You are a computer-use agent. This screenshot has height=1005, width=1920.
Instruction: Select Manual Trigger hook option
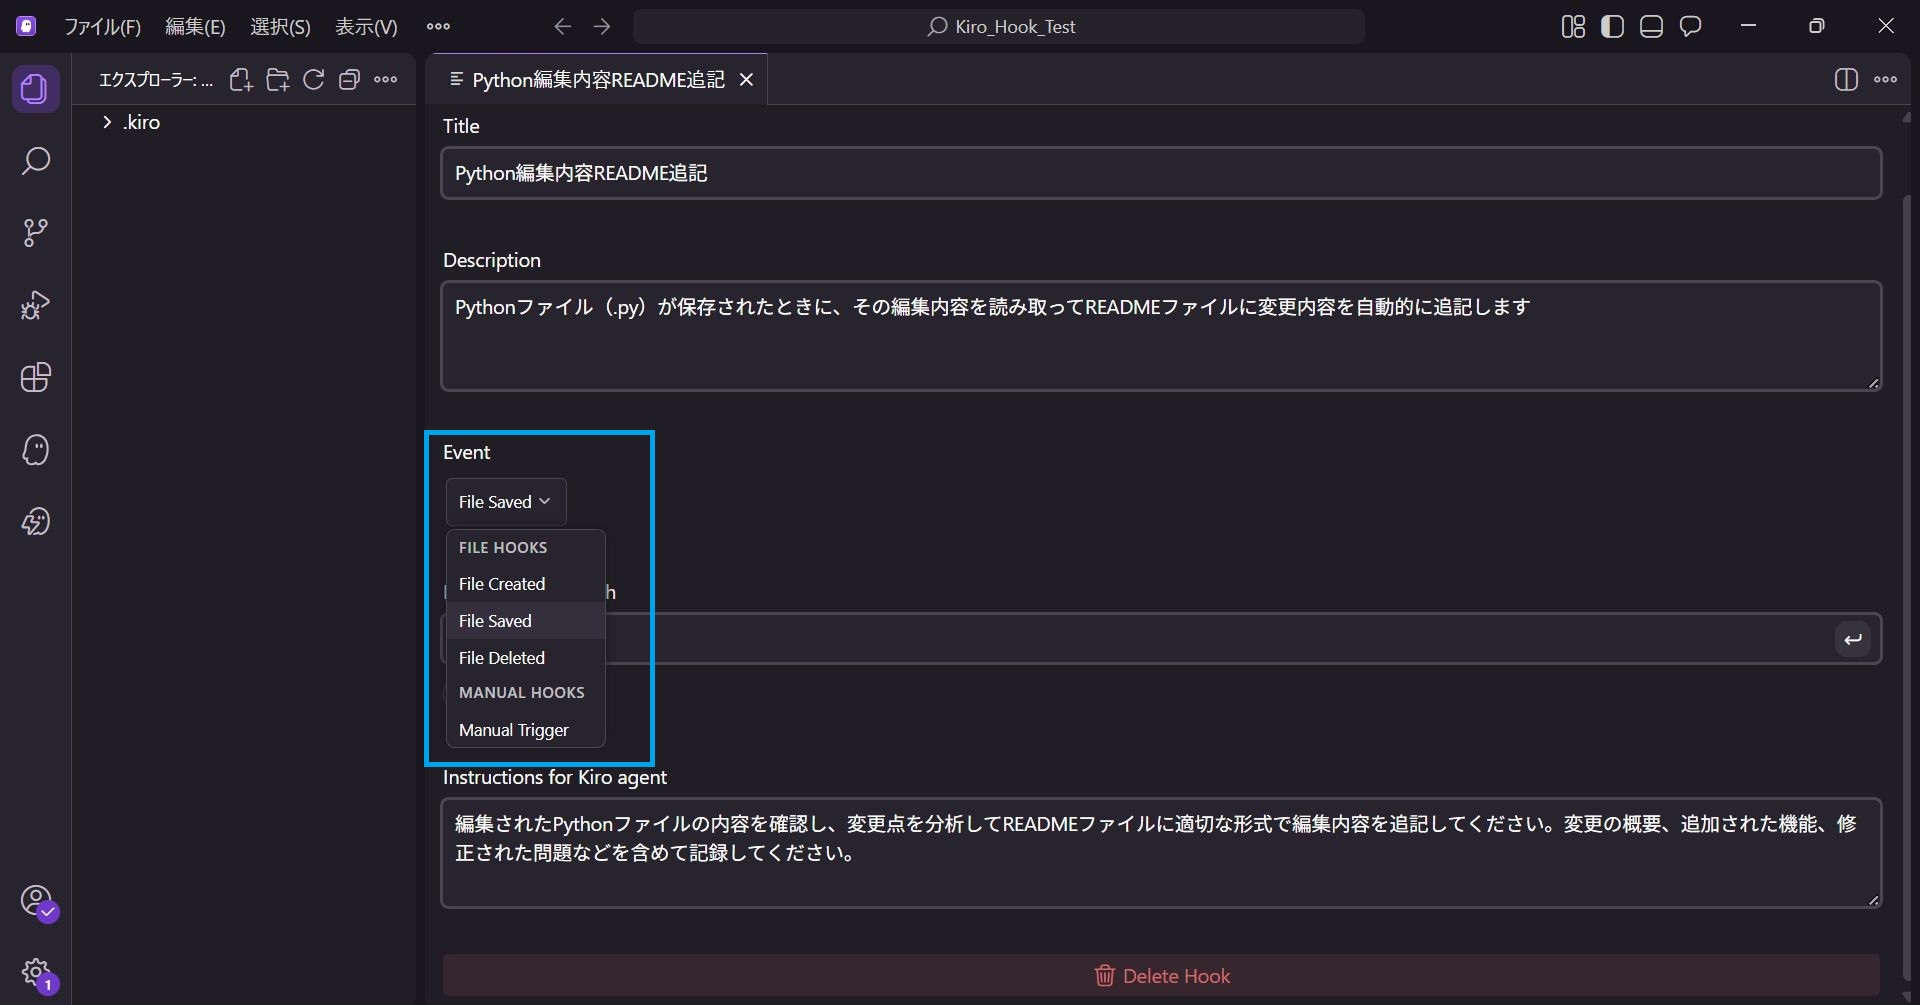513,730
